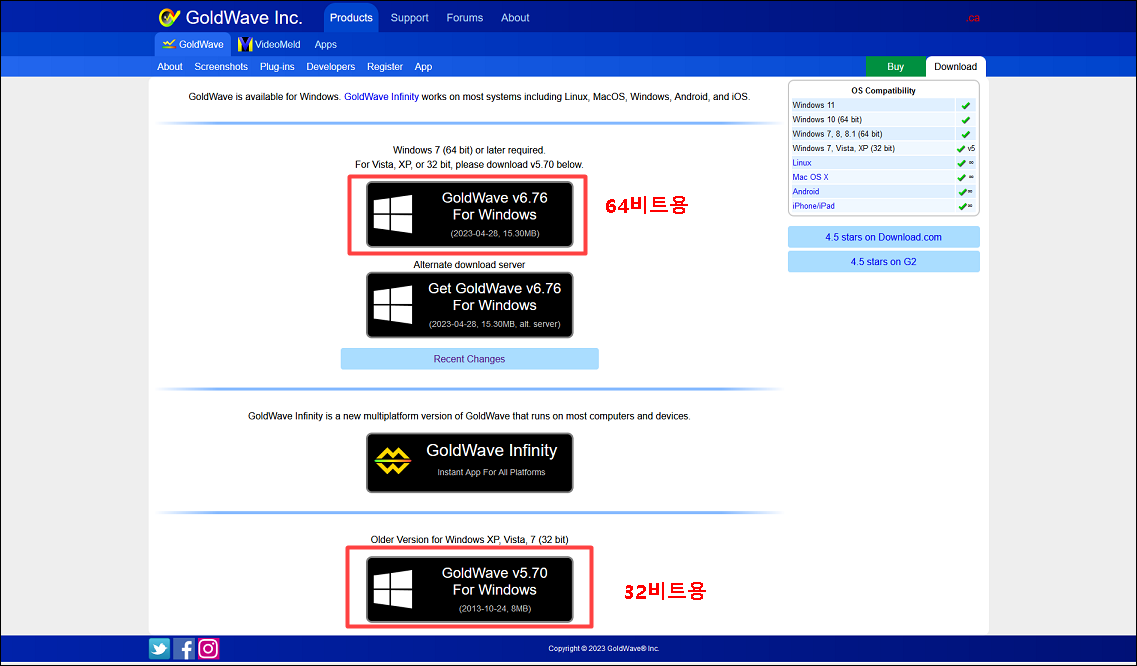The width and height of the screenshot is (1137, 666).
Task: Click the Windows logo on alternate server button
Action: 393,305
